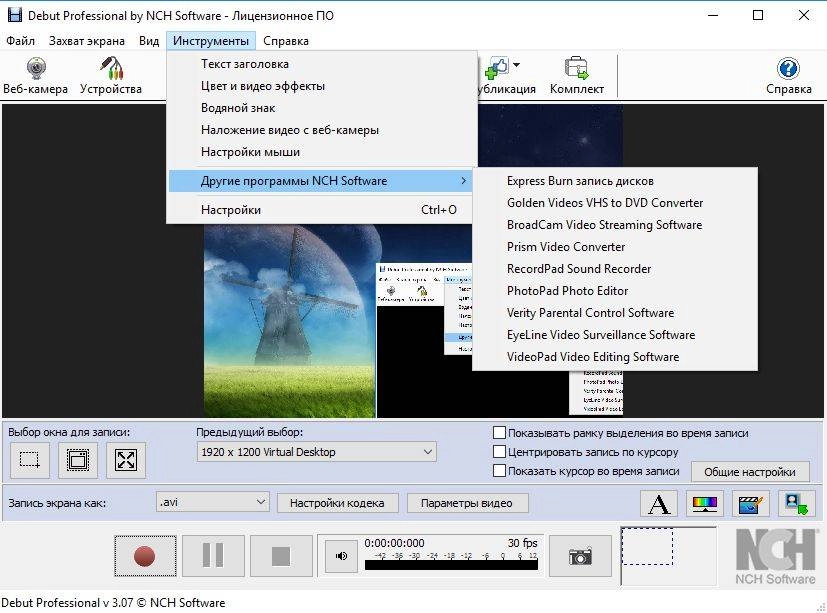Screen dimensions: 827x613
Task: Open the Файл menu
Action: point(21,41)
